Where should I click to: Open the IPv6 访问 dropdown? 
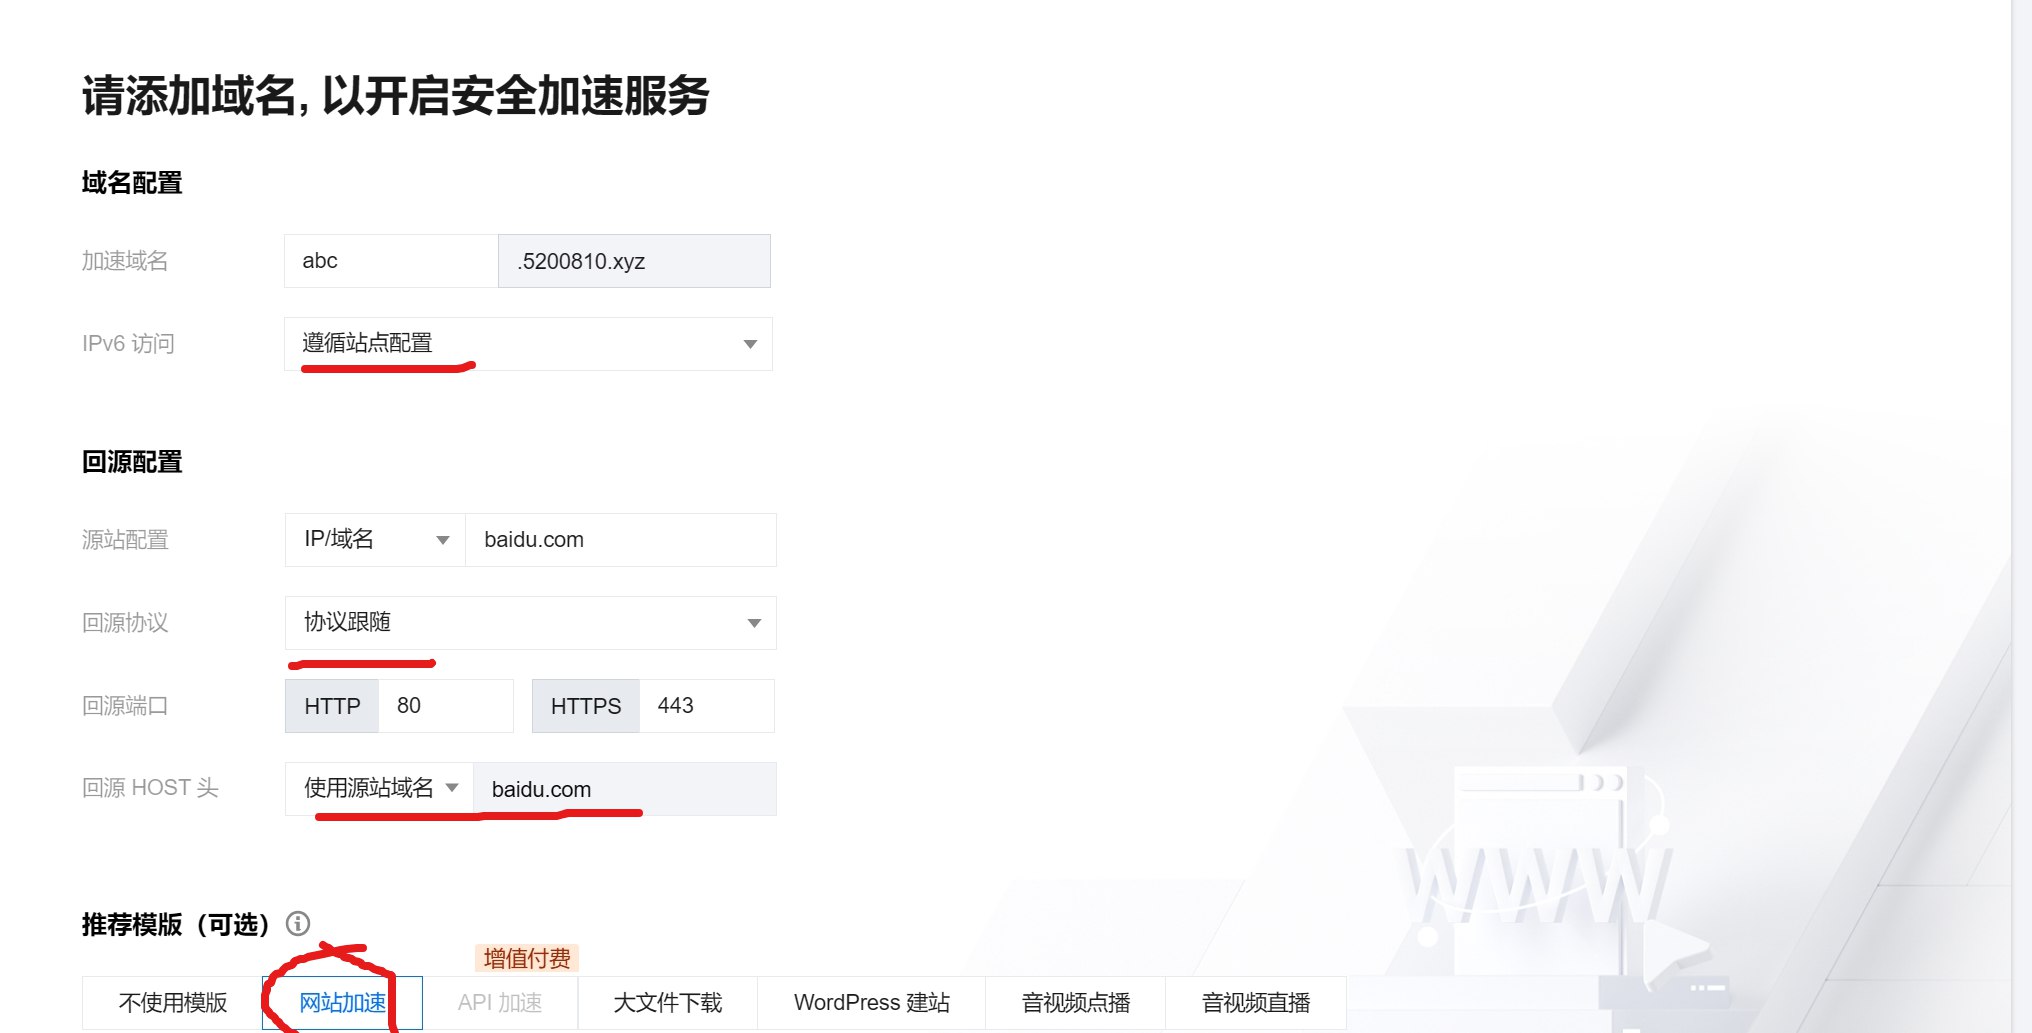click(x=528, y=344)
